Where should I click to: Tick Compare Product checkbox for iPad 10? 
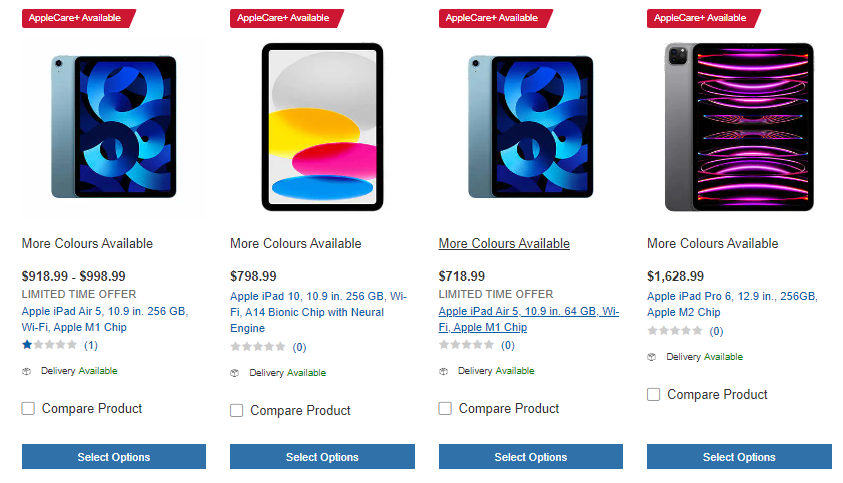pyautogui.click(x=237, y=410)
